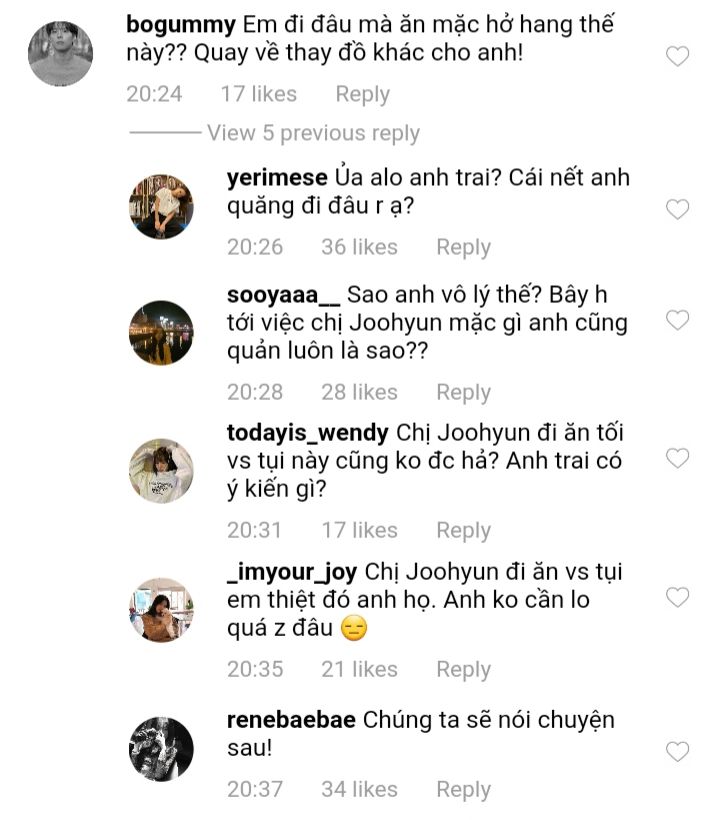Open the username link todayis_wendy
This screenshot has height=820, width=720.
(308, 433)
